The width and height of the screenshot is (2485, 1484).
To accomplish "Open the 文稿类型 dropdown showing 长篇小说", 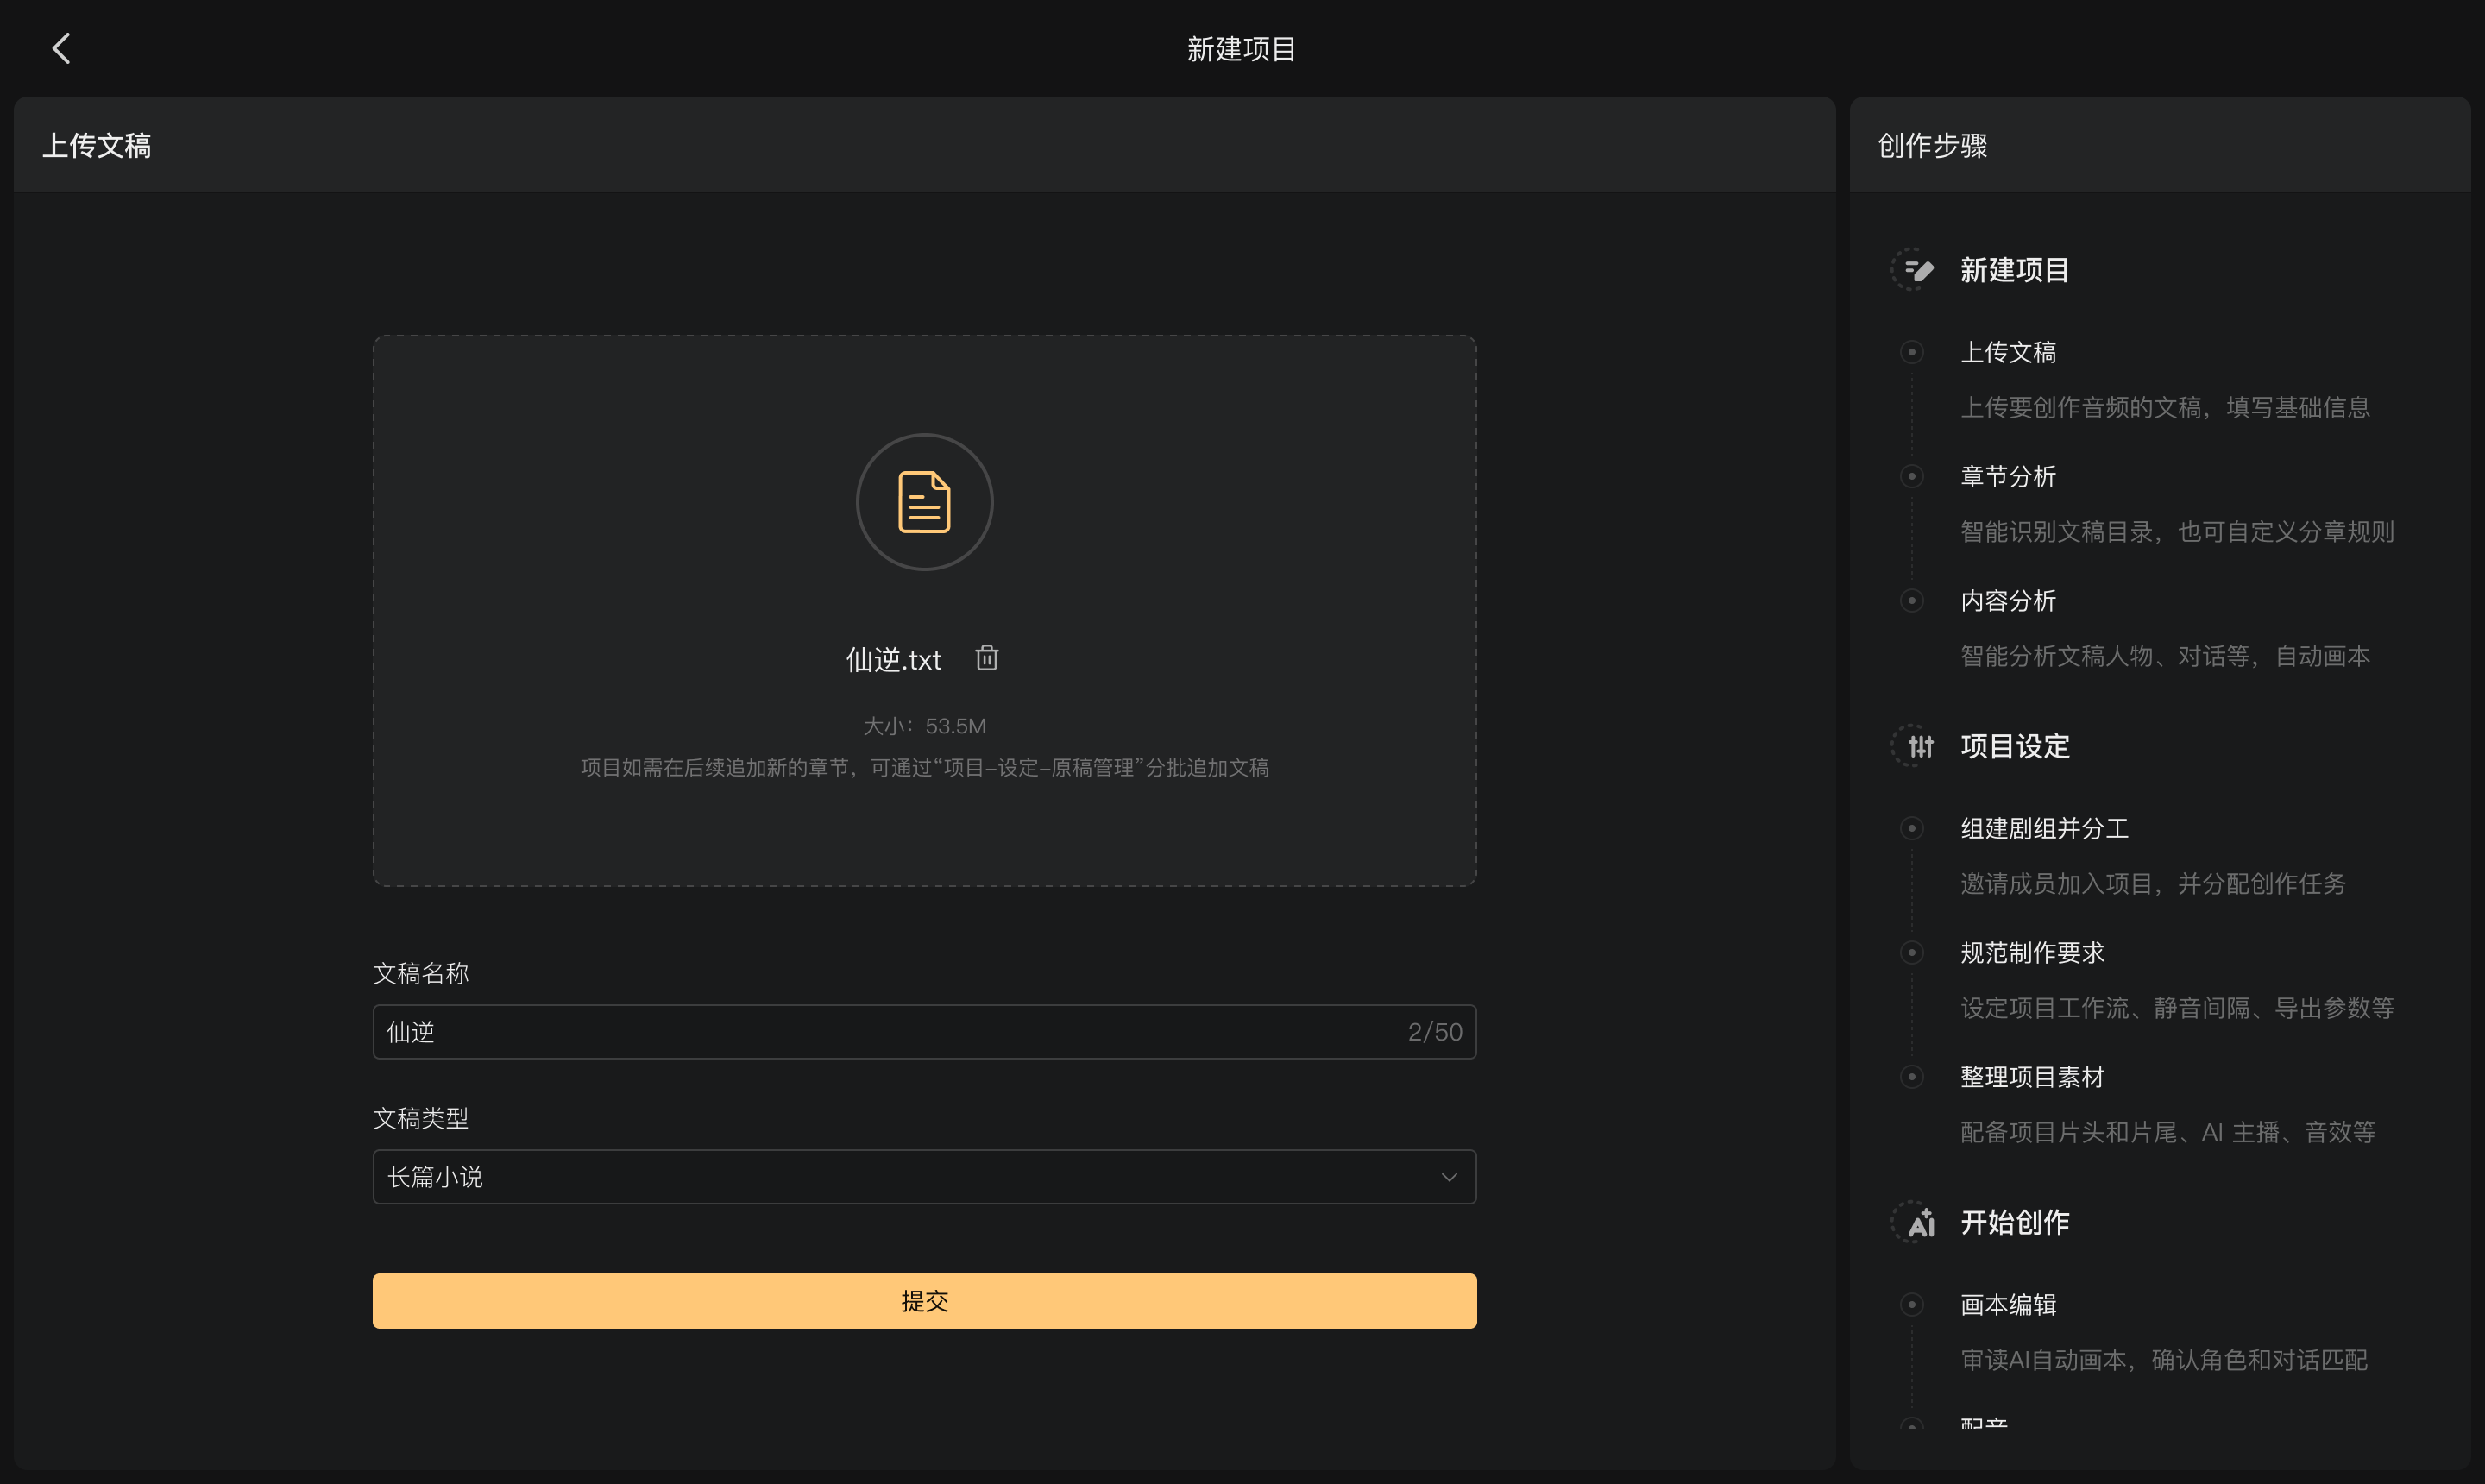I will [924, 1177].
